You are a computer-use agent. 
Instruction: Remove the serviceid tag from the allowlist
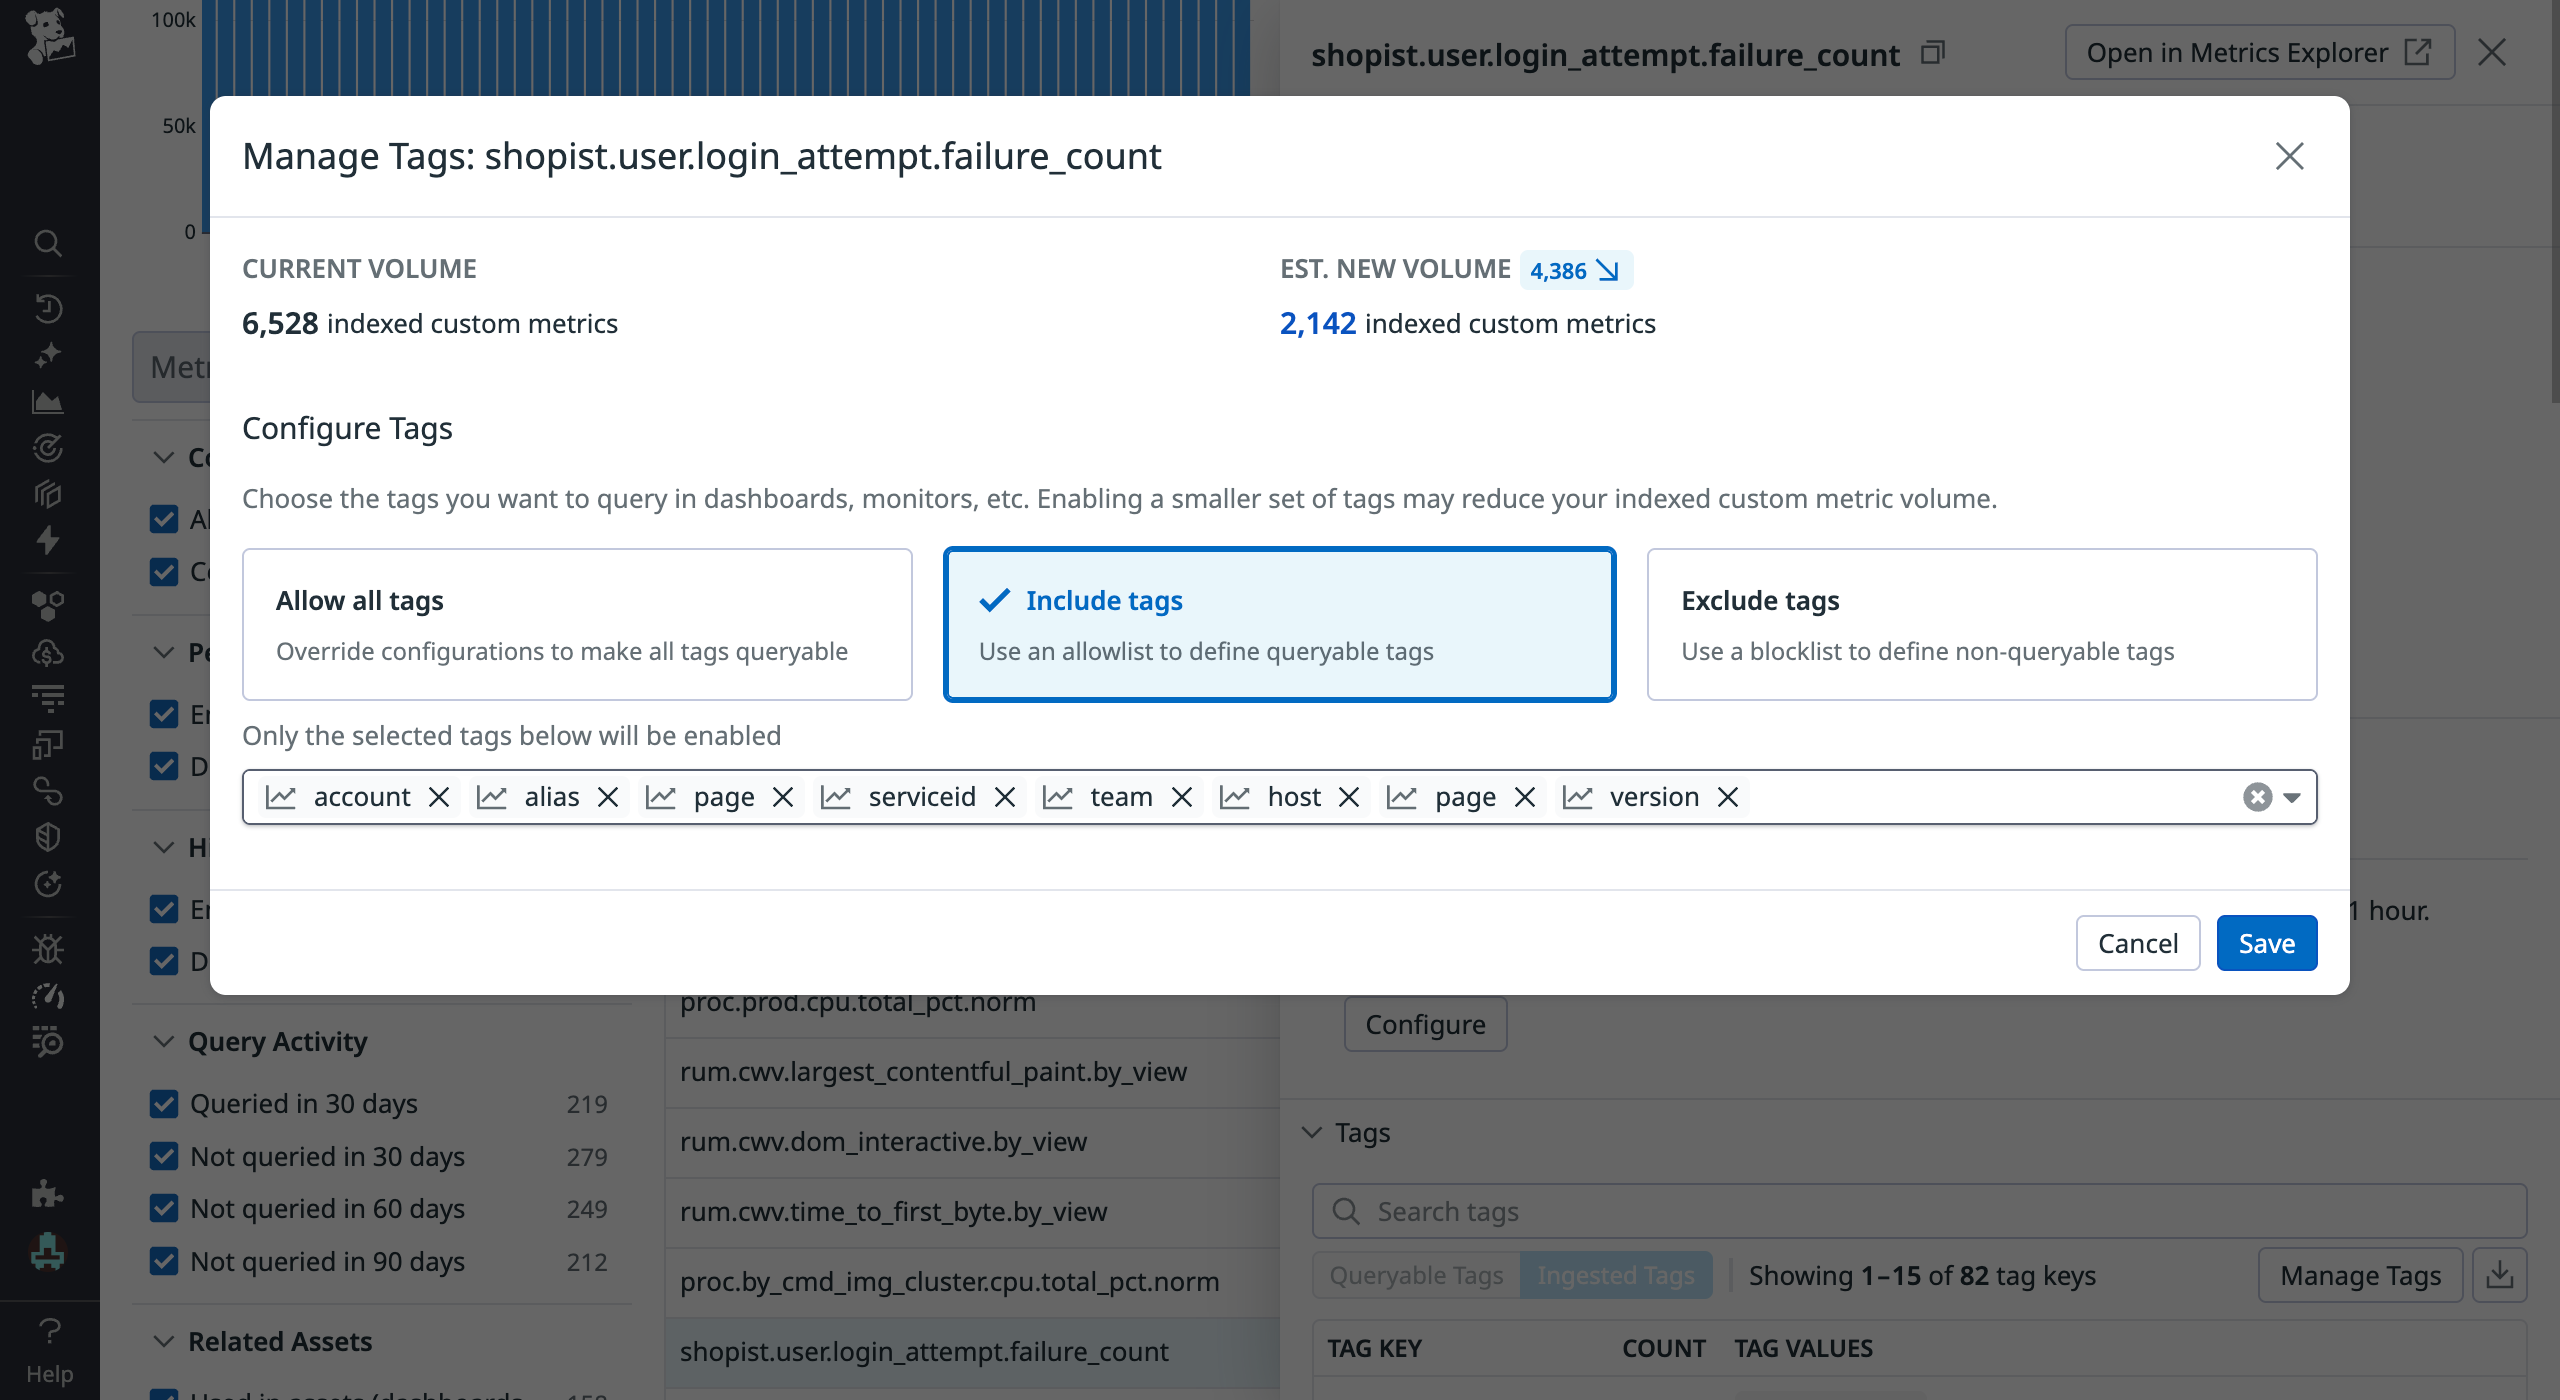(1006, 797)
